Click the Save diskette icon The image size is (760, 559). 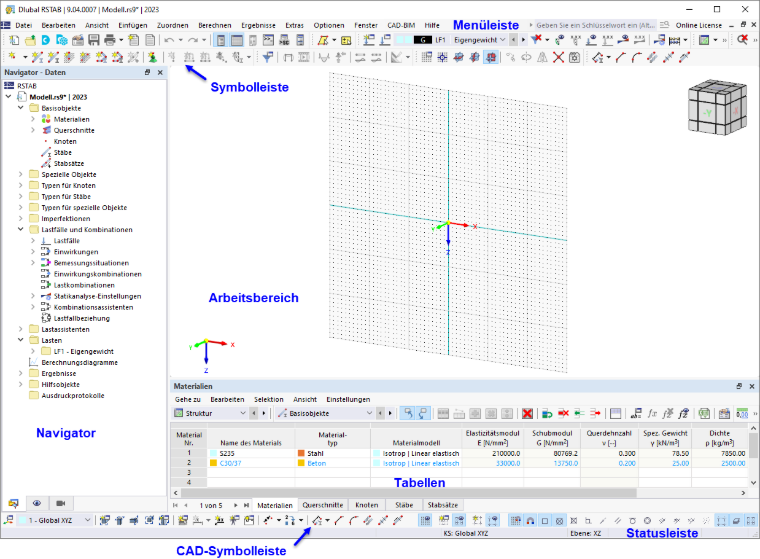pos(94,40)
